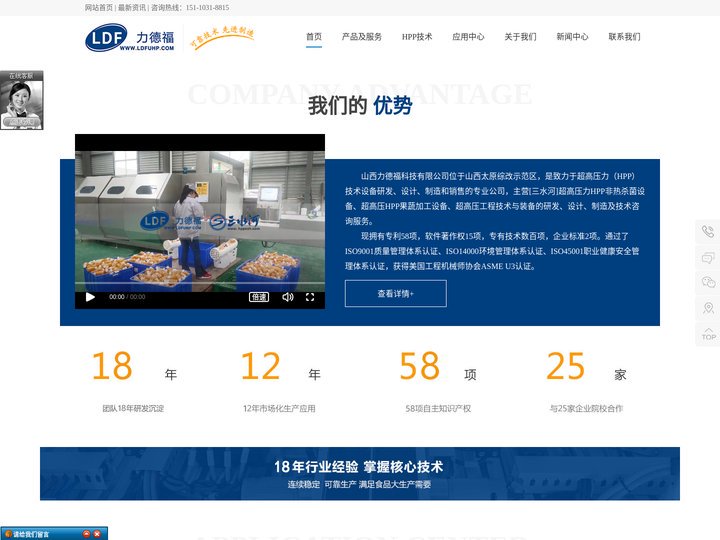Click hotline number 151-1031-8815

[x=208, y=7]
